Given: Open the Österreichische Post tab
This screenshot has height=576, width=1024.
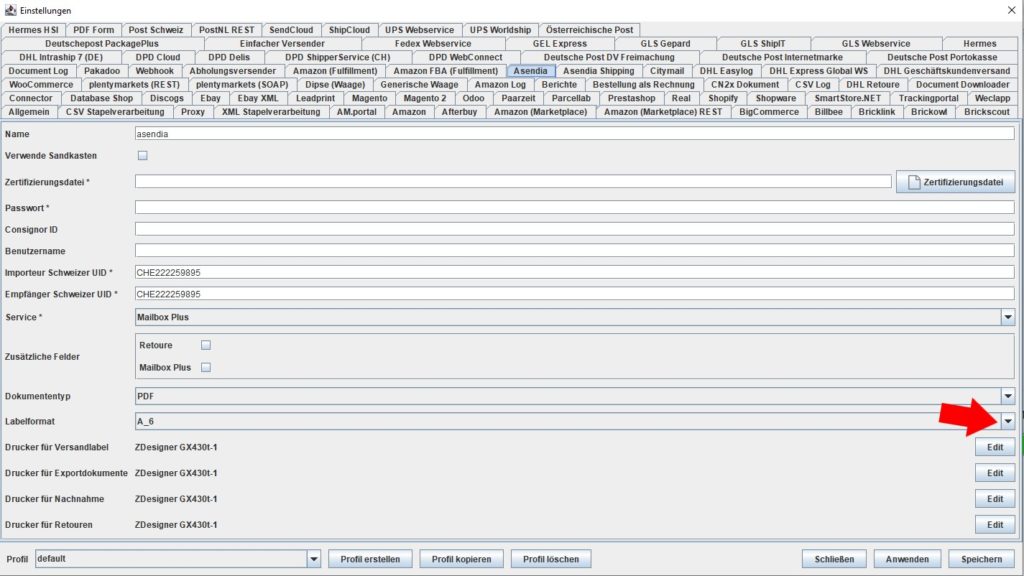Looking at the screenshot, I should pyautogui.click(x=589, y=29).
